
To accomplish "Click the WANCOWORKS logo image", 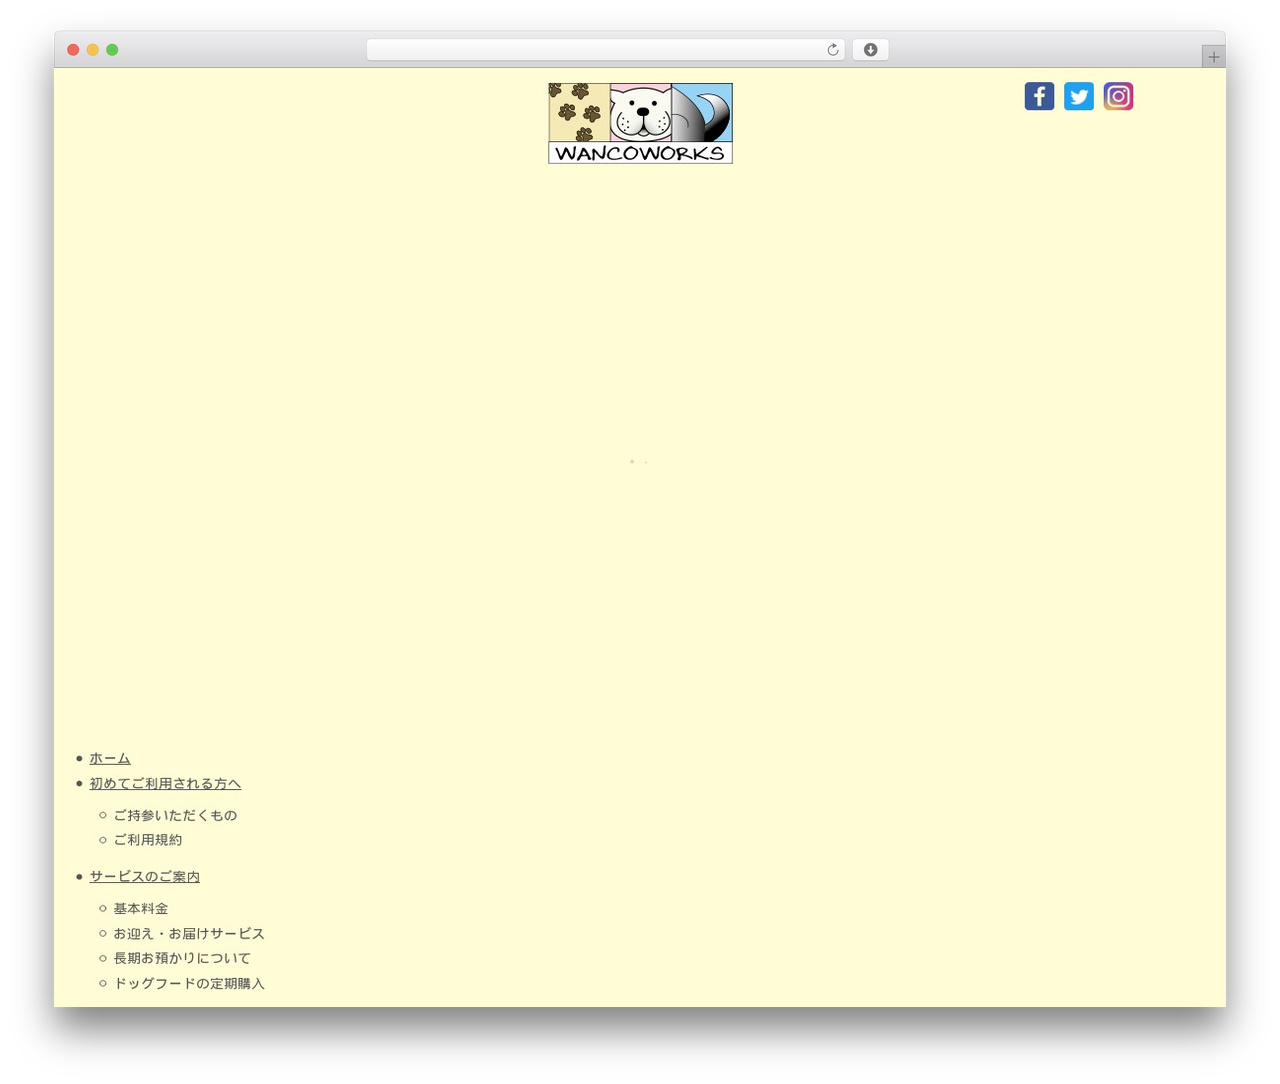I will 640,123.
